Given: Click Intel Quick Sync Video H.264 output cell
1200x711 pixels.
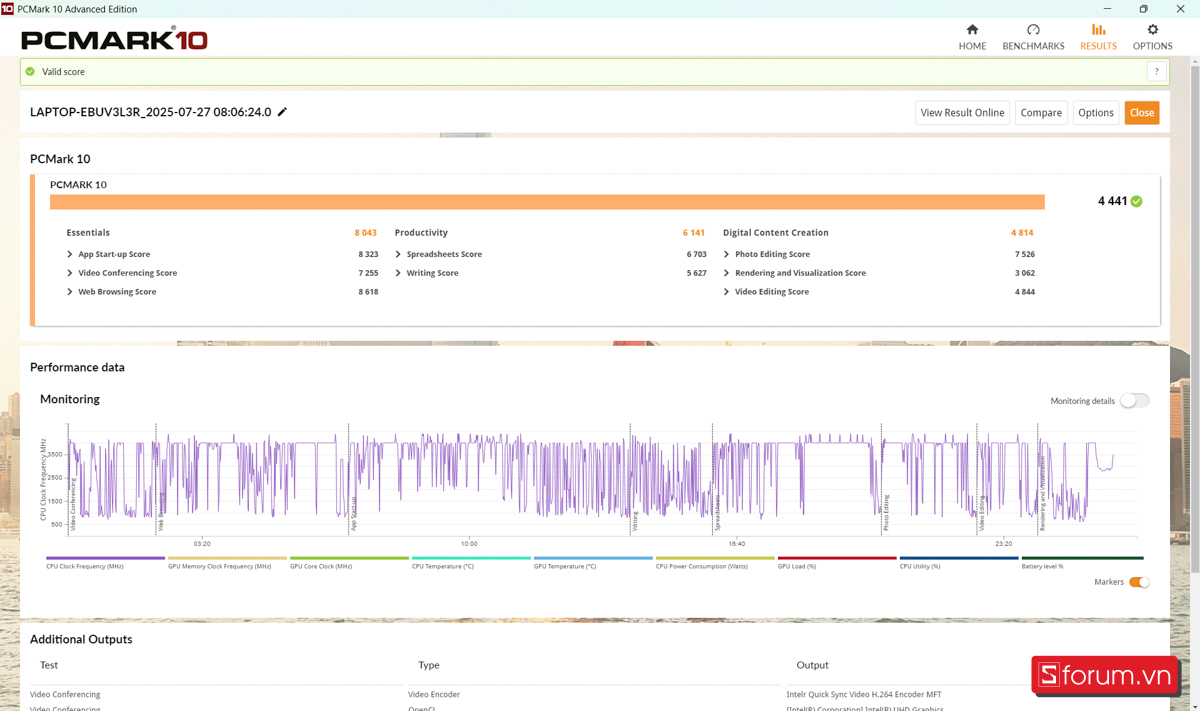Looking at the screenshot, I should [x=864, y=694].
